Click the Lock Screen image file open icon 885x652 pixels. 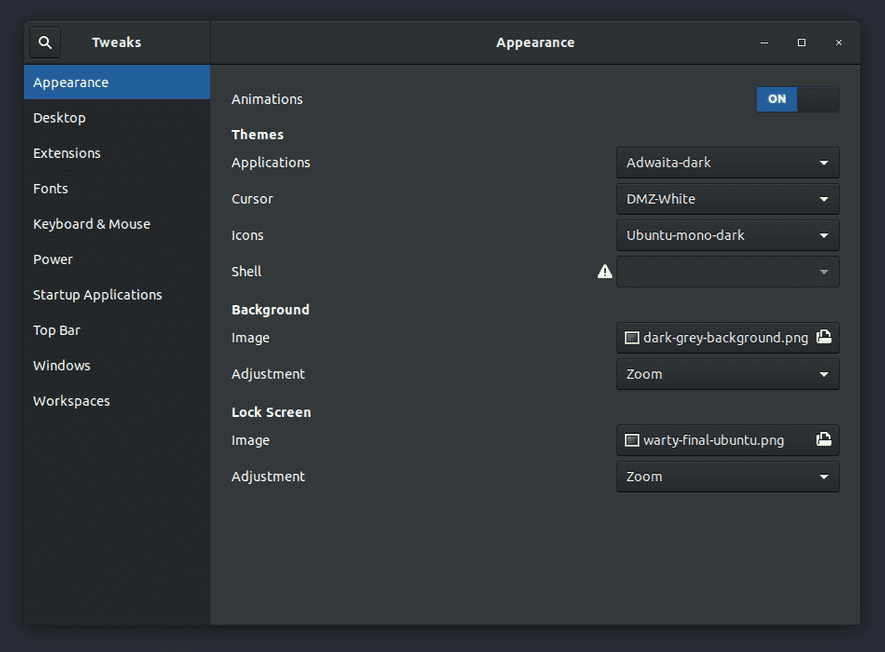[823, 440]
